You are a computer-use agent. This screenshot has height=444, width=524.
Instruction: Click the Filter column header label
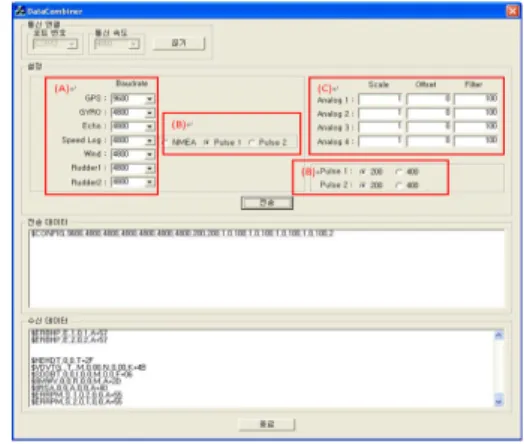tap(474, 85)
